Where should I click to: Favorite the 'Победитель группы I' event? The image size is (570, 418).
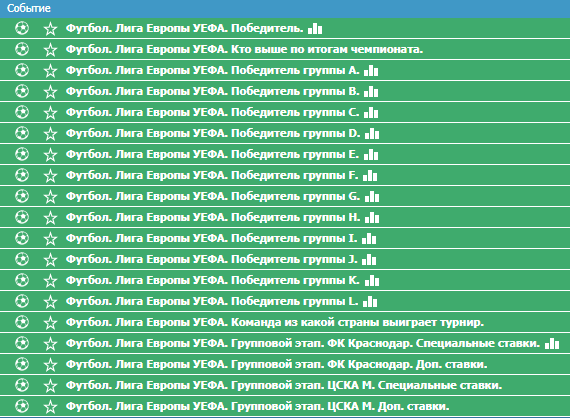click(x=50, y=239)
